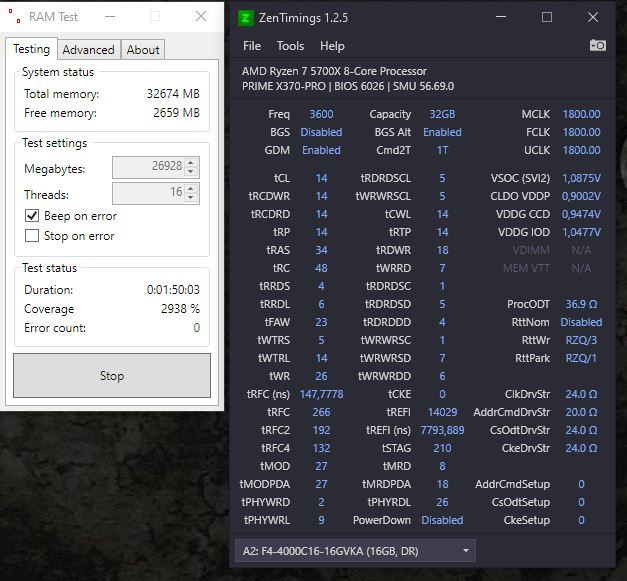Click the RAM Test app icon
Image resolution: width=627 pixels, height=581 pixels.
coord(15,16)
